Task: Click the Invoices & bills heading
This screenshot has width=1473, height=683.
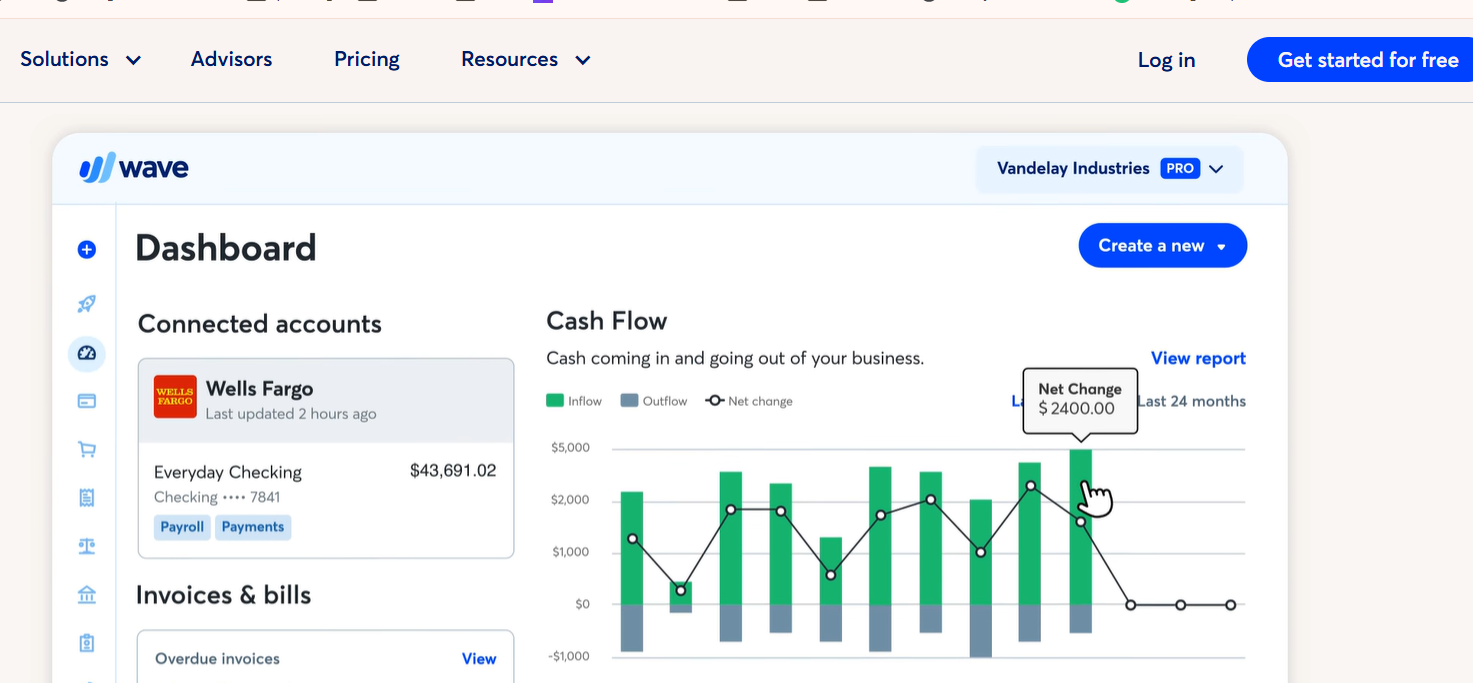Action: (224, 595)
